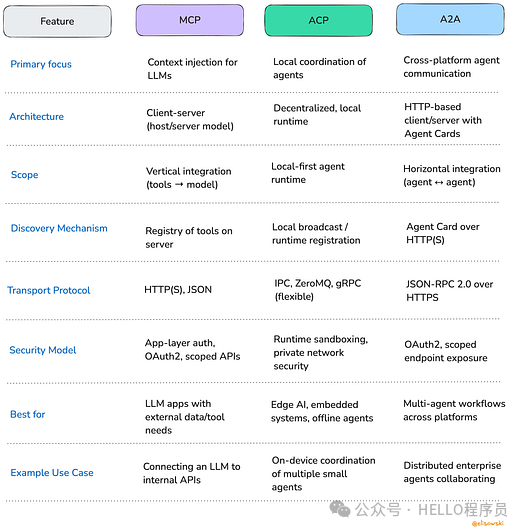This screenshot has width=525, height=531.
Task: Click the WeChat logo icon in watermark
Action: (x=340, y=509)
